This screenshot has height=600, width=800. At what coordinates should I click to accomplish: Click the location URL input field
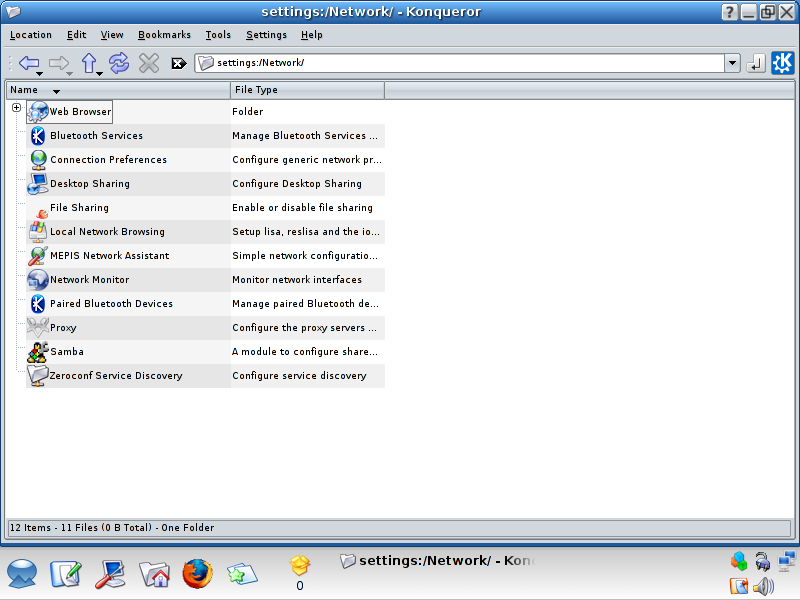tap(460, 63)
